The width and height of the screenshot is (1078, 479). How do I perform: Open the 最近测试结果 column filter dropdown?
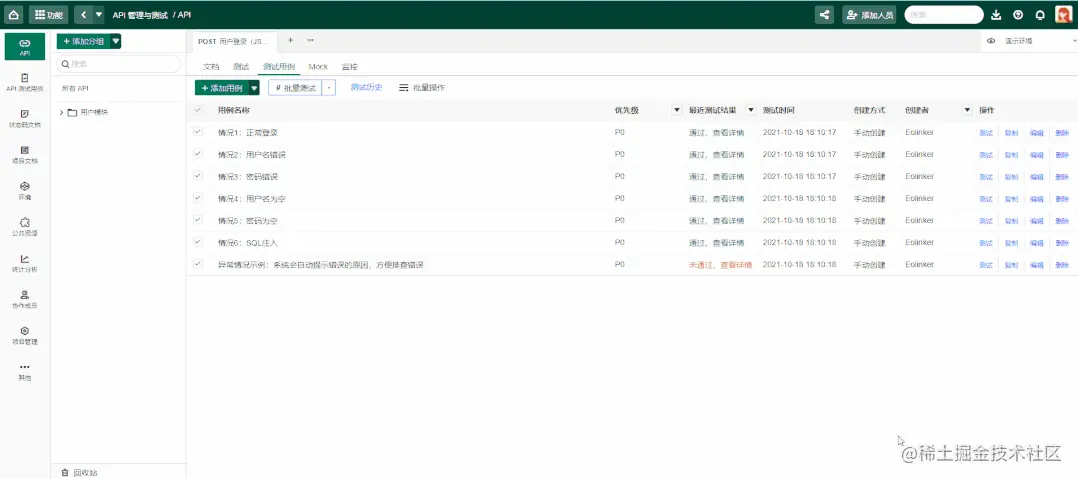coord(751,110)
